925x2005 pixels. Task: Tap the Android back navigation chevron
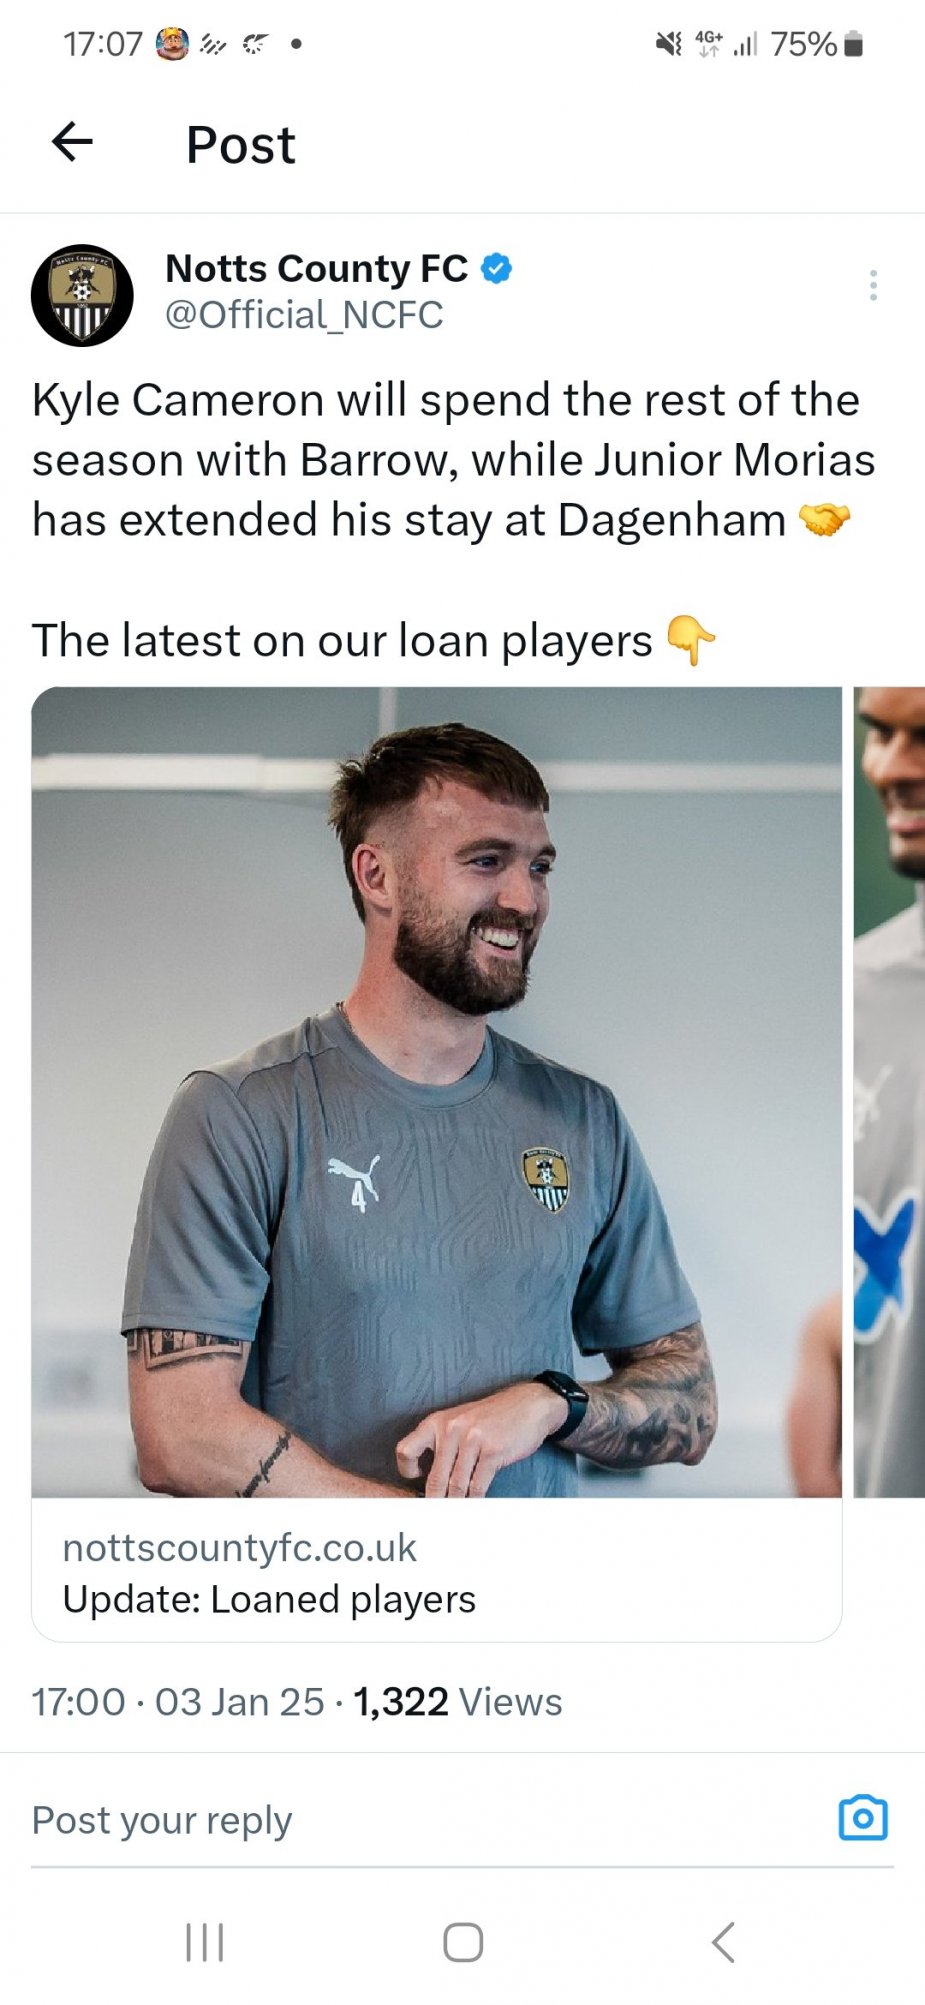[723, 1942]
